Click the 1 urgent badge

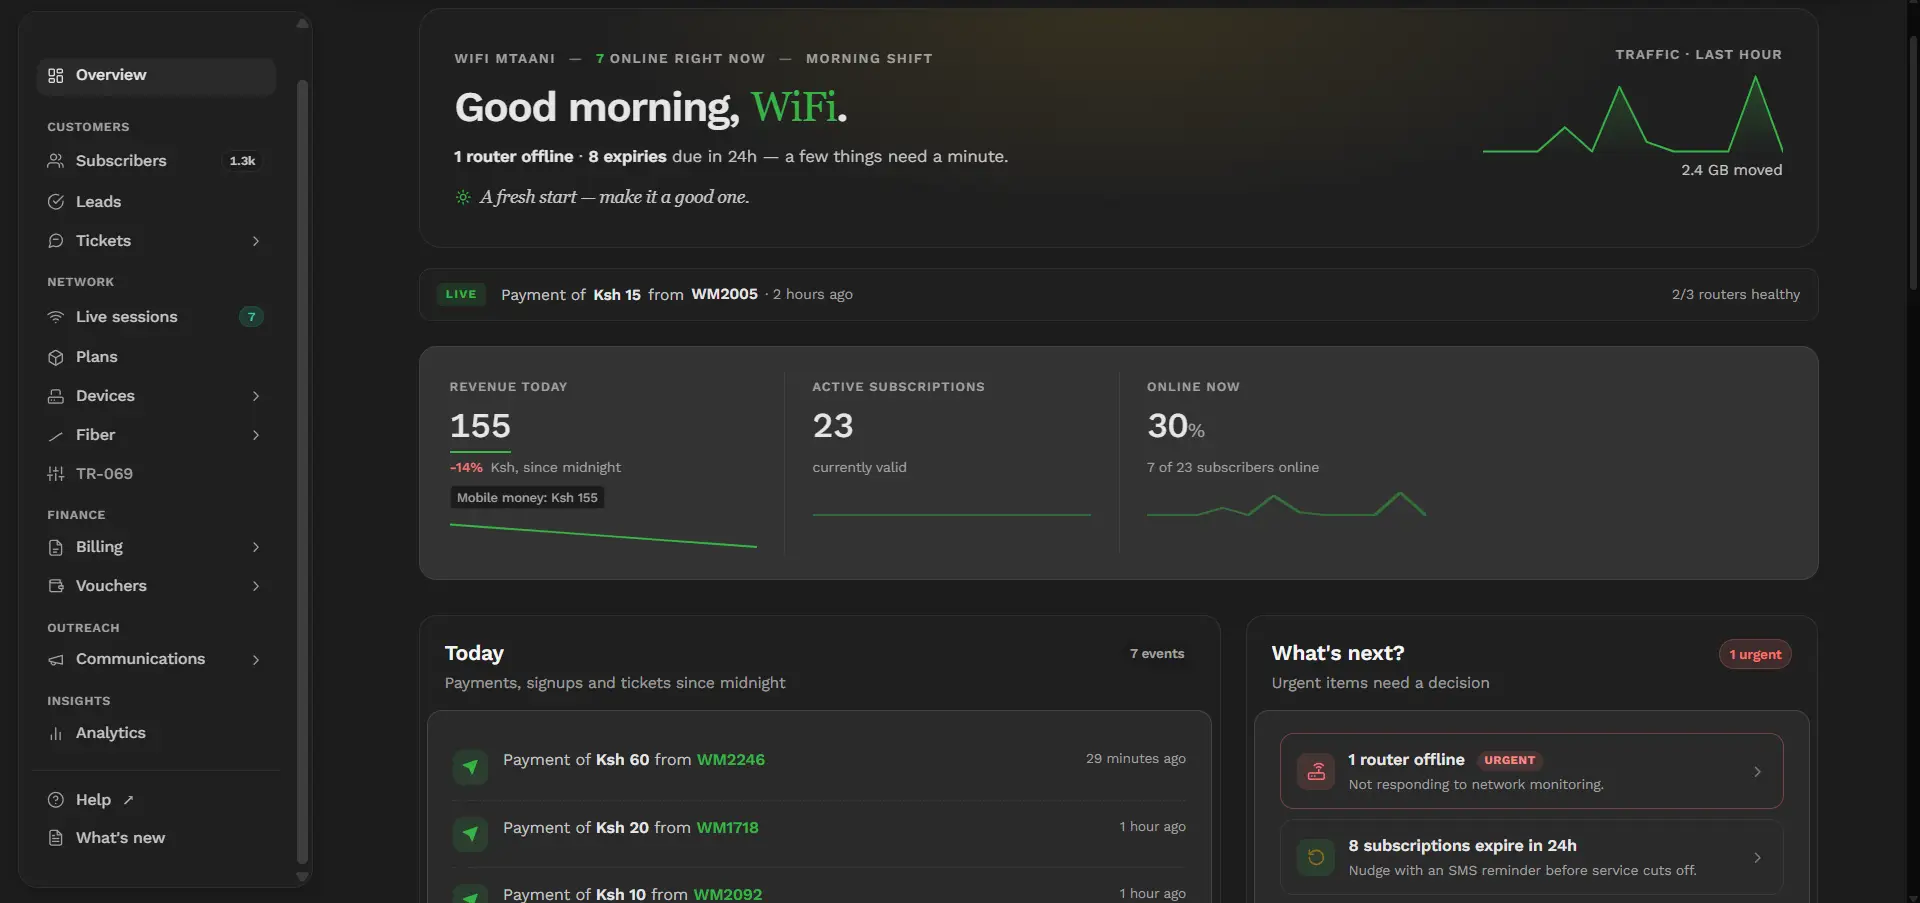(x=1755, y=655)
